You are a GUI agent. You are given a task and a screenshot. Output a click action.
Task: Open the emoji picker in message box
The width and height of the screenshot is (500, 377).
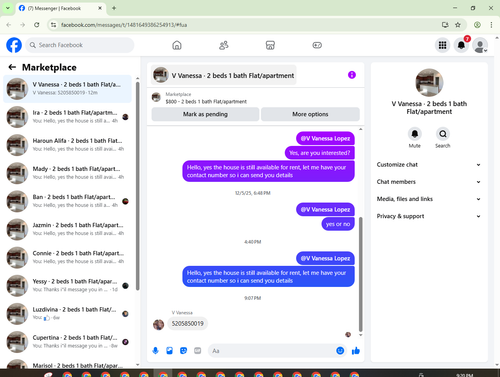pos(340,351)
